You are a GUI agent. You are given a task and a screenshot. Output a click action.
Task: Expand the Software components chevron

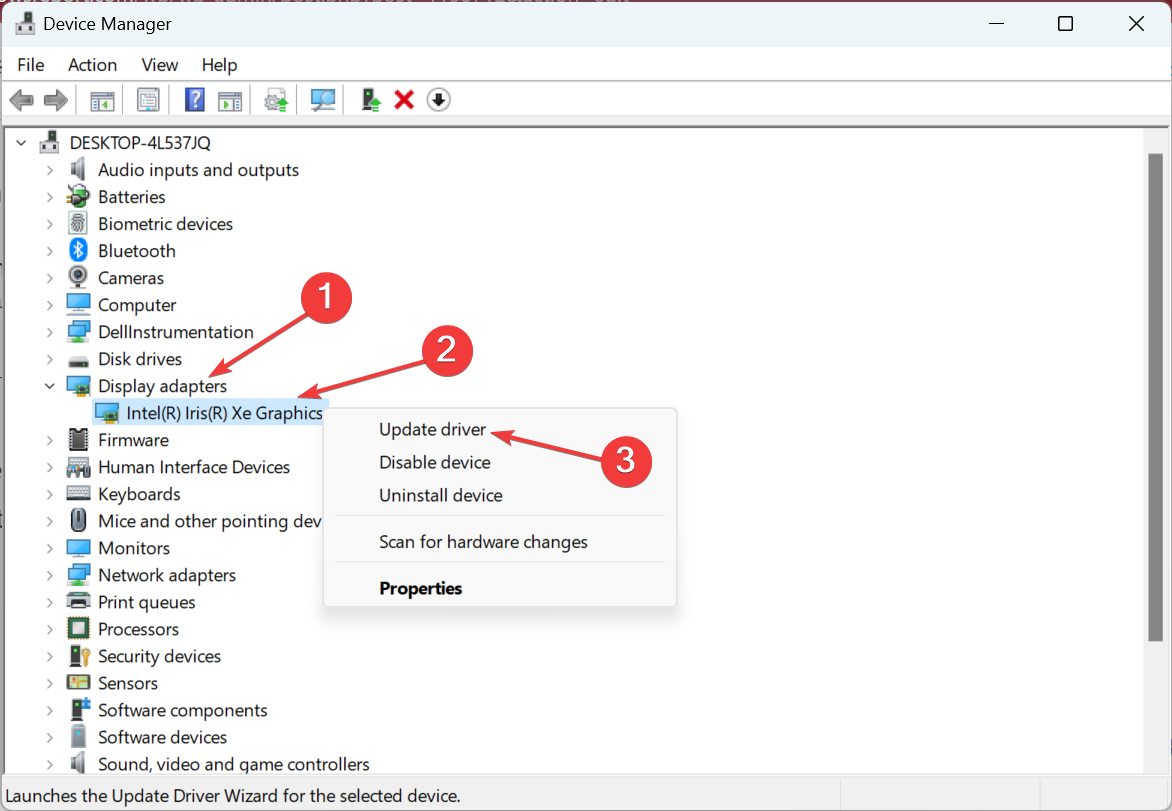coord(49,710)
